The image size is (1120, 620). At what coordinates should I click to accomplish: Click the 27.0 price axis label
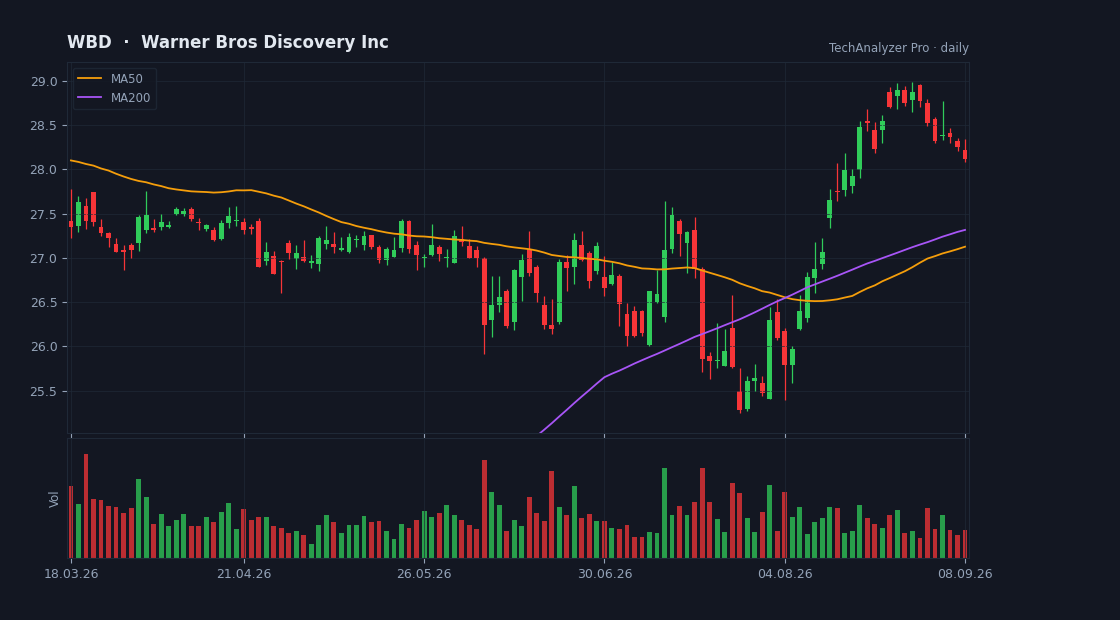click(x=44, y=259)
